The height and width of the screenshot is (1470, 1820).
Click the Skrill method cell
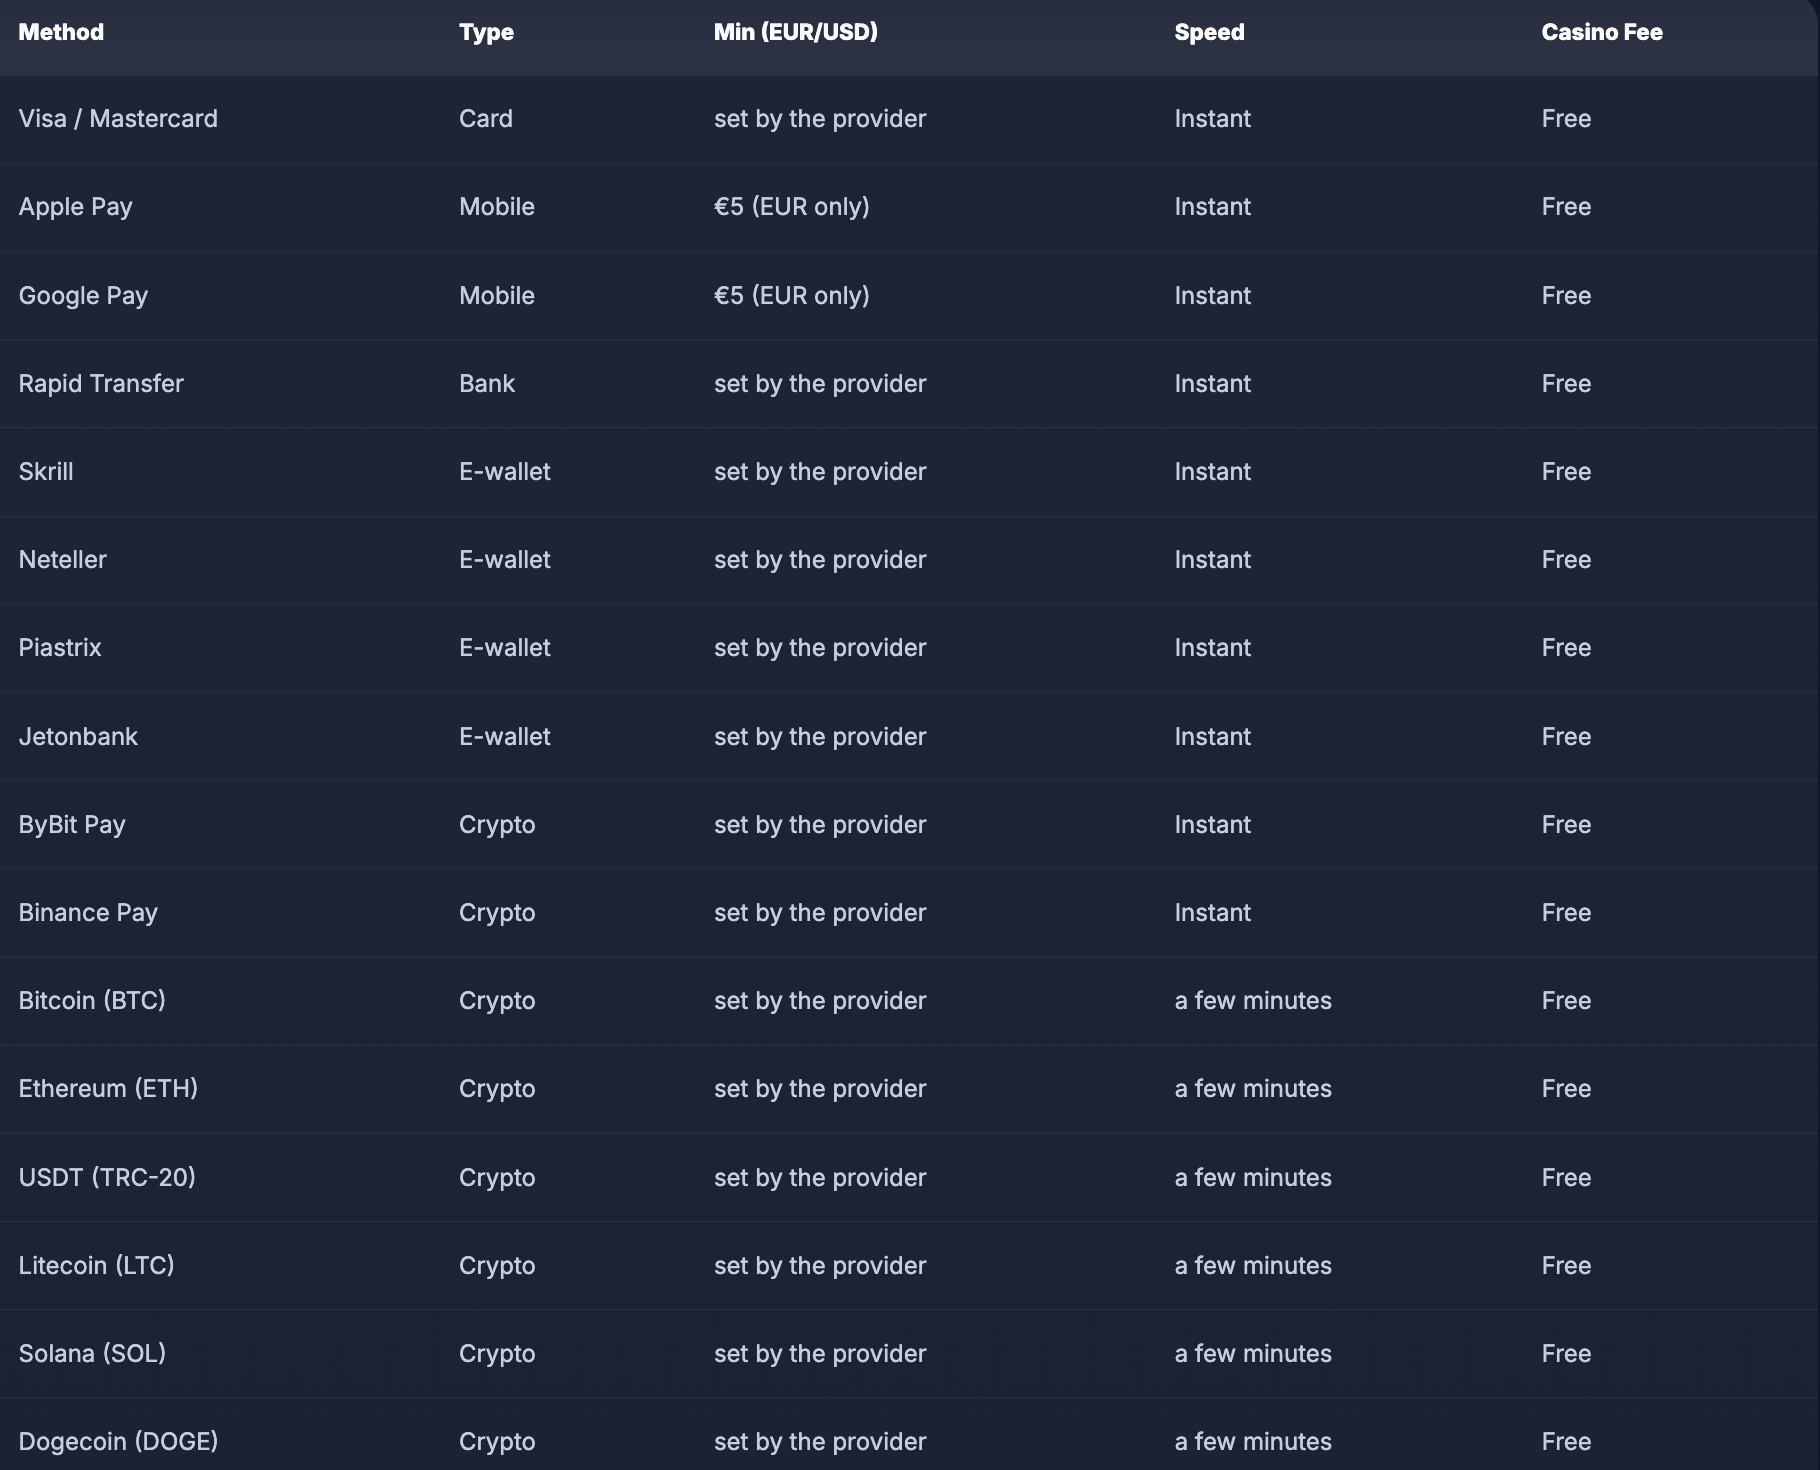(x=46, y=472)
